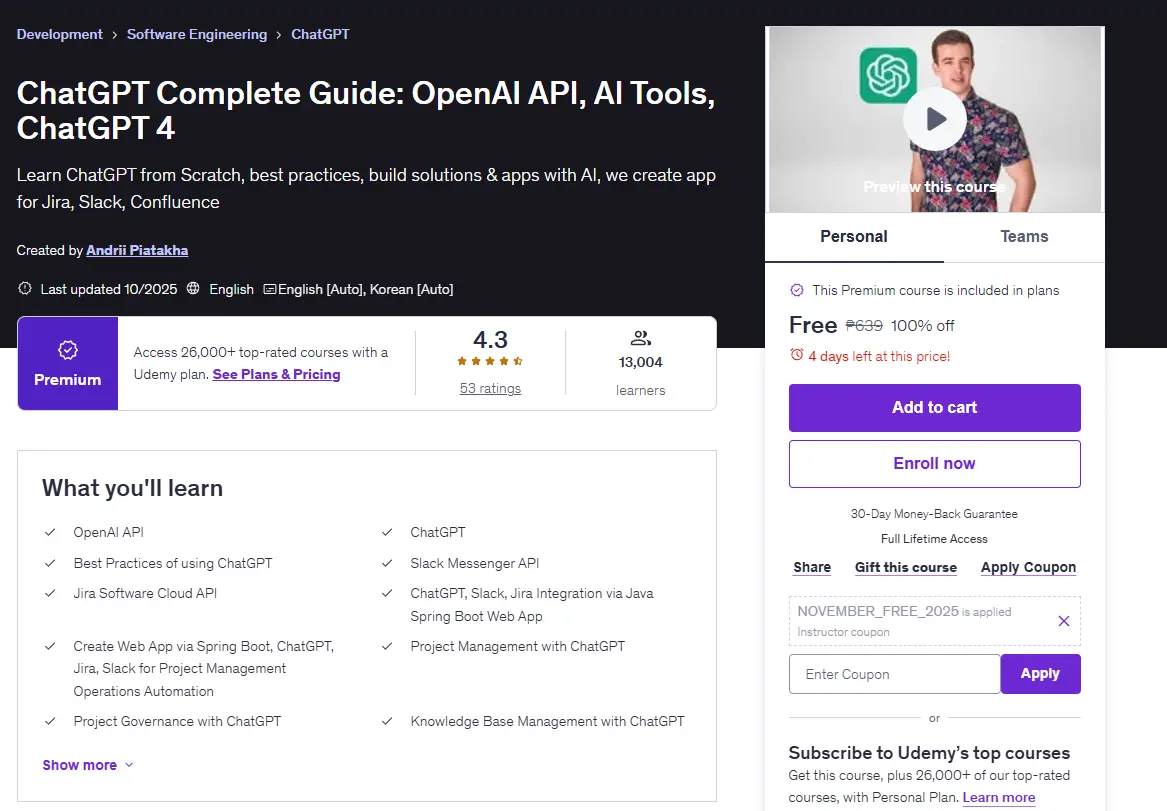Viewport: 1167px width, 811px height.
Task: Click the Add to cart button
Action: click(x=935, y=408)
